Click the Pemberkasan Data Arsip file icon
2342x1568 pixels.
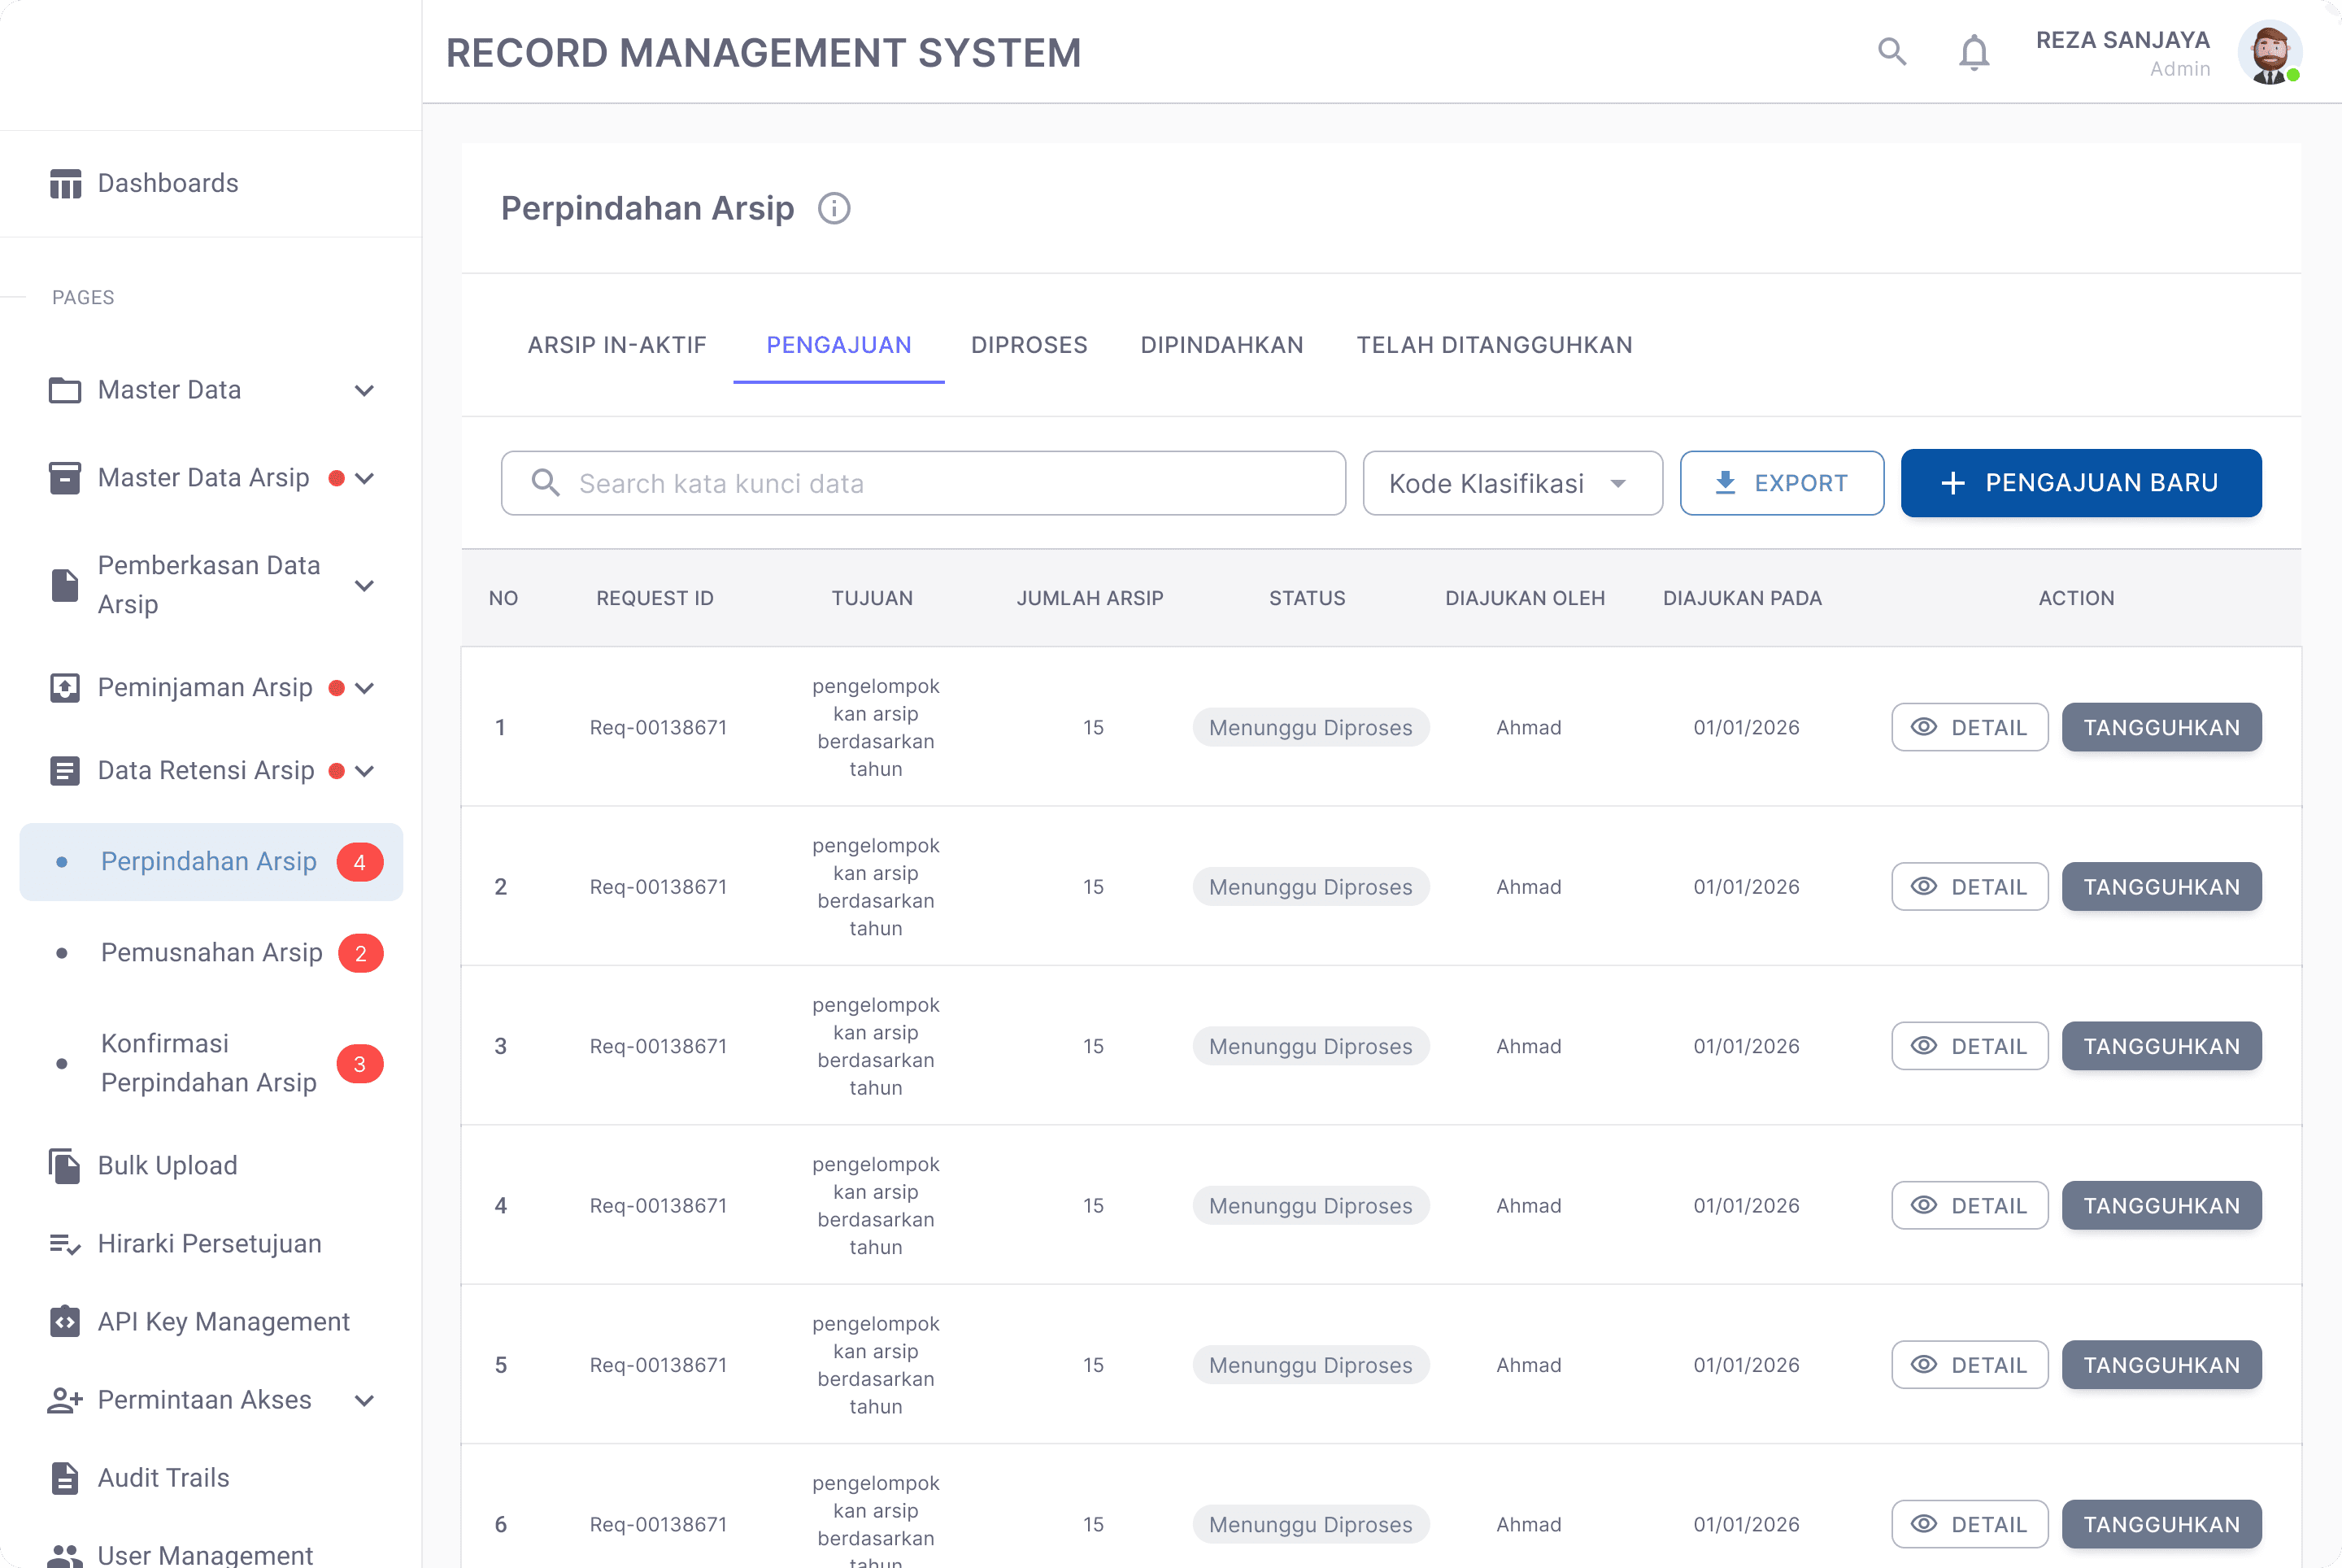coord(65,585)
